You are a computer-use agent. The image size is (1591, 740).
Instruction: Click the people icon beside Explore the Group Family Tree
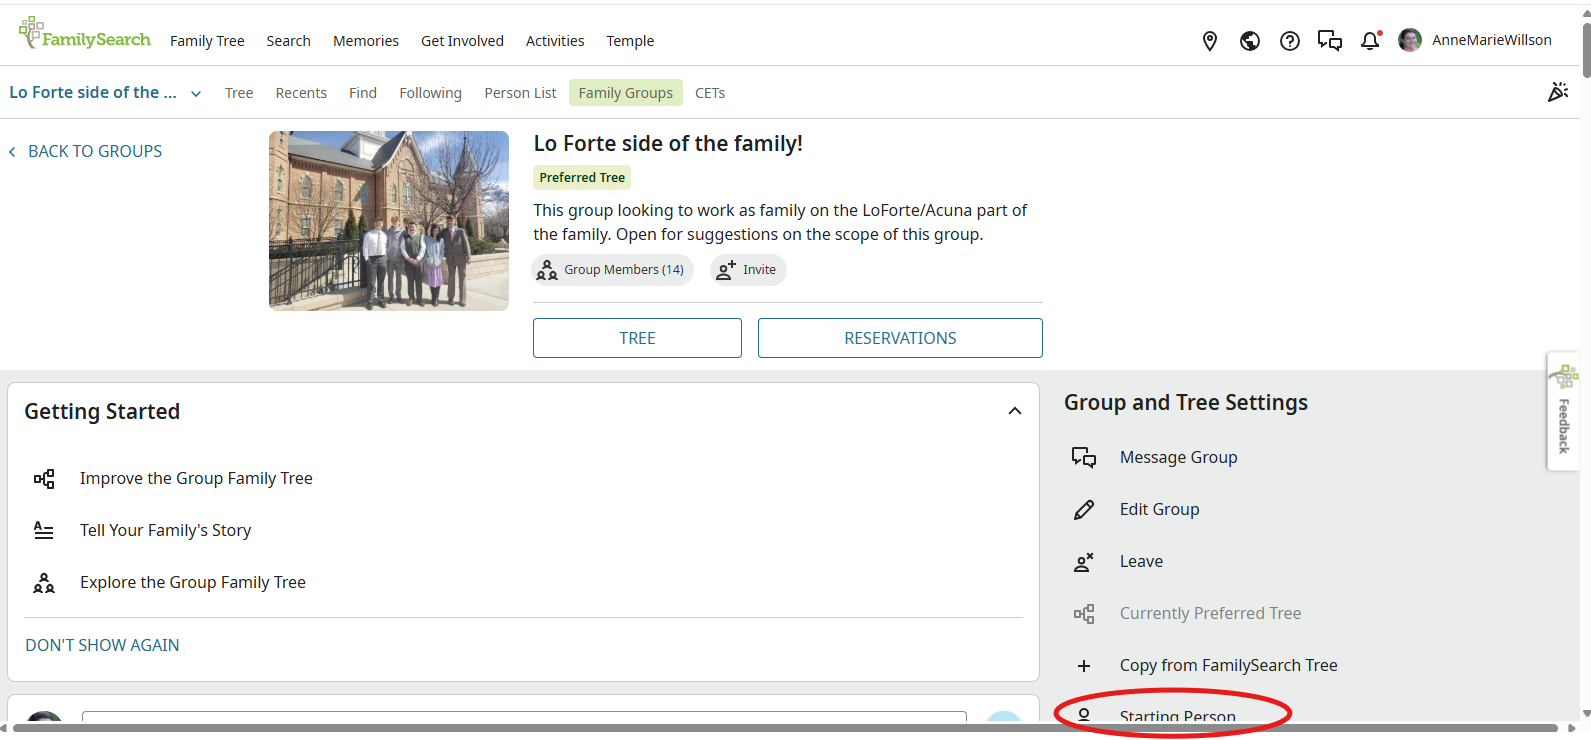(x=44, y=583)
